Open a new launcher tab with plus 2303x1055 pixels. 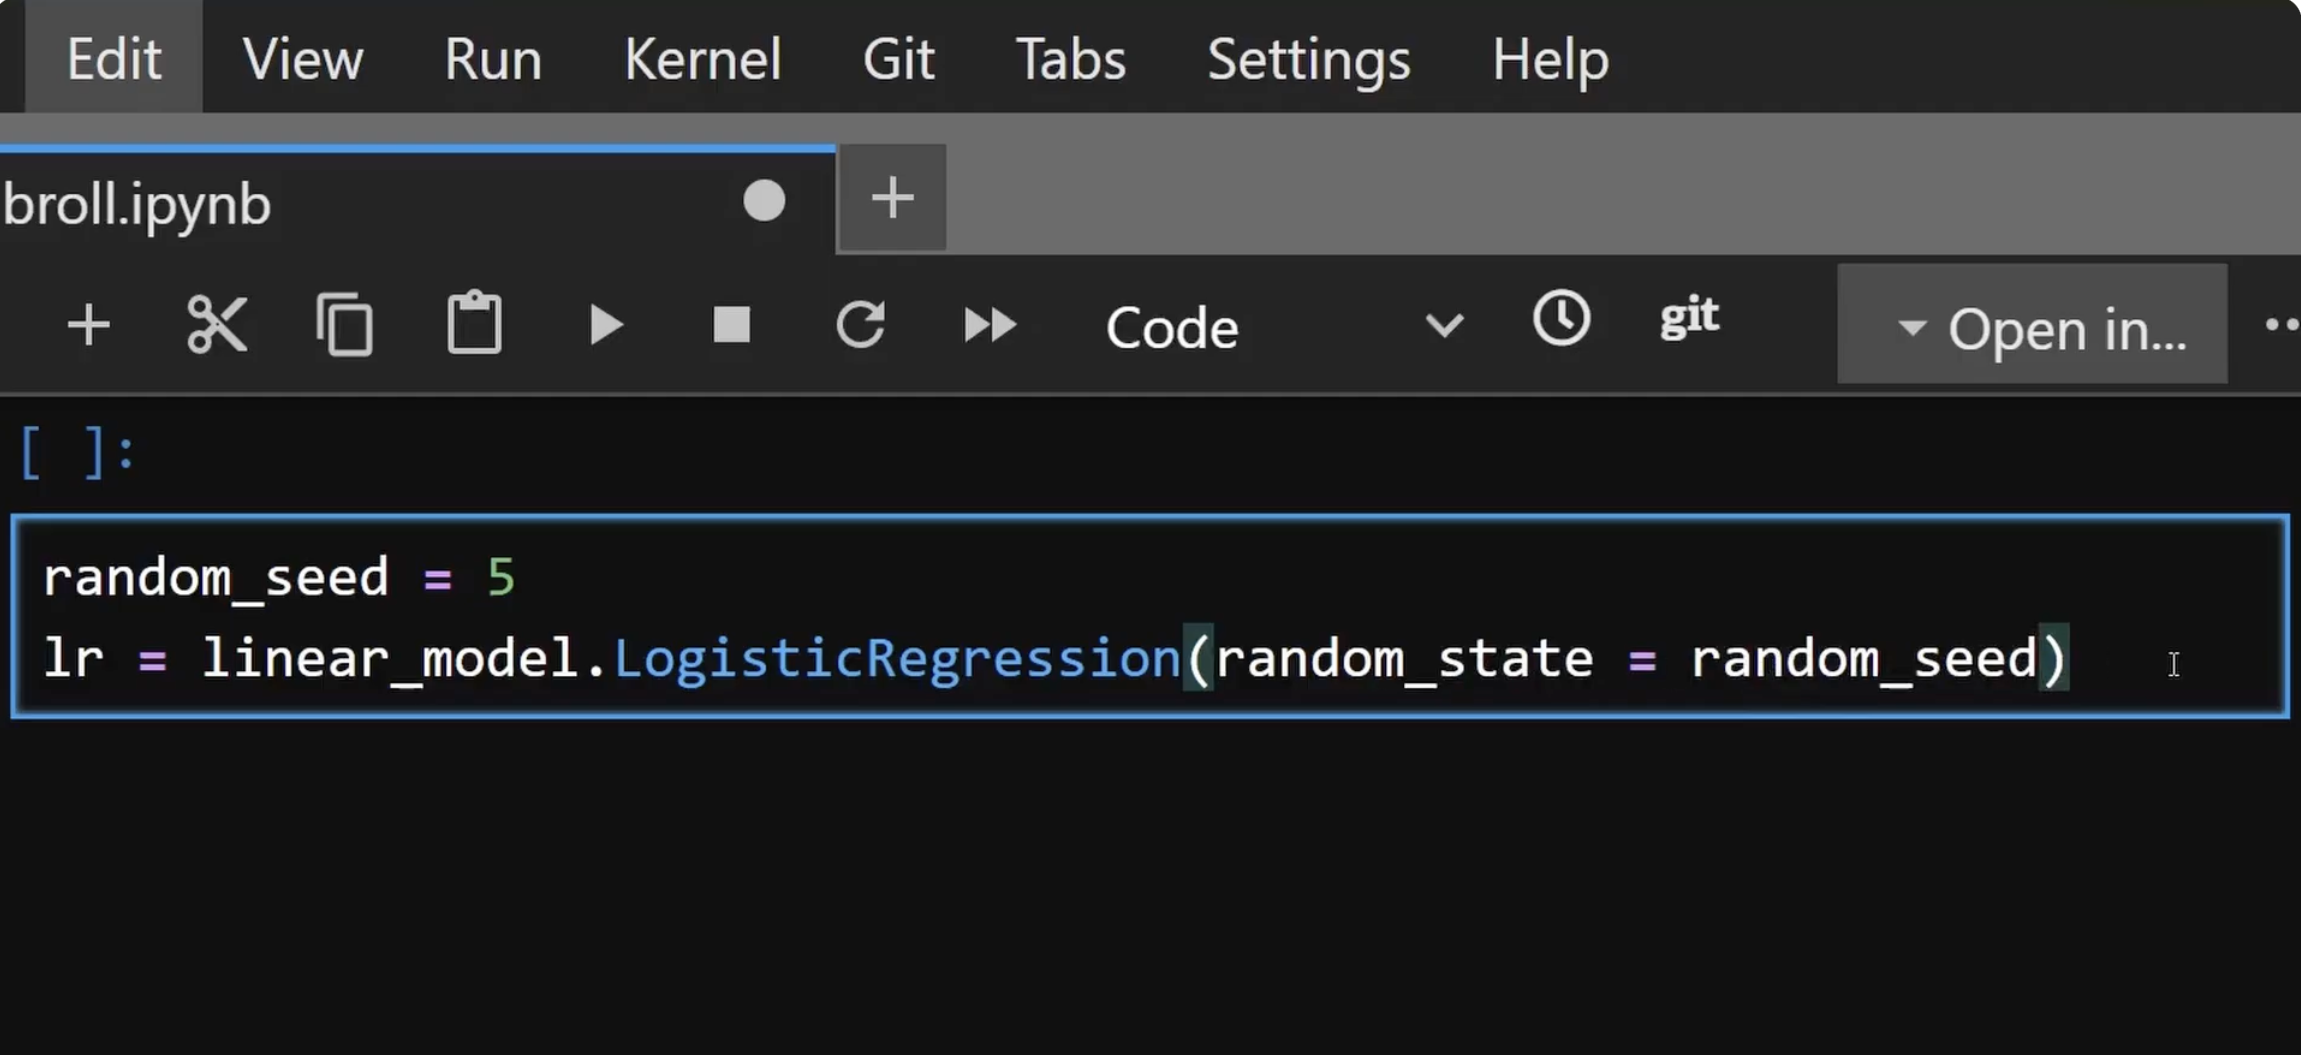pos(892,197)
